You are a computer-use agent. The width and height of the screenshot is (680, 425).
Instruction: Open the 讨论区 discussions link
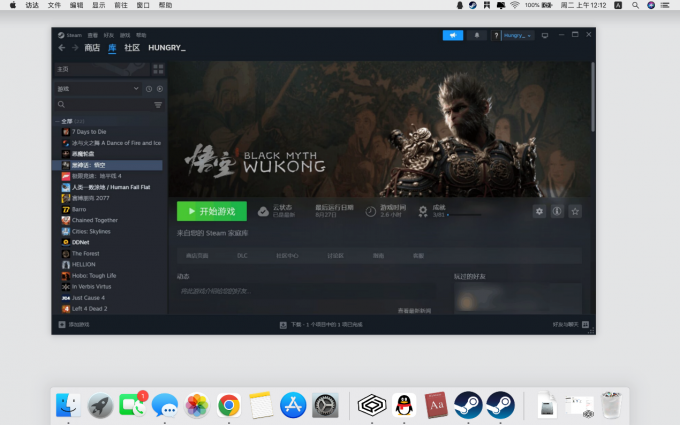(335, 256)
